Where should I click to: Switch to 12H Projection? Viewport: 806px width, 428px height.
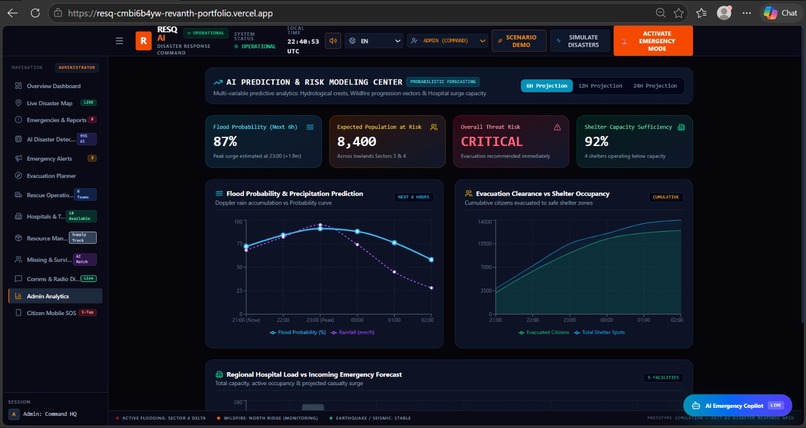(600, 86)
